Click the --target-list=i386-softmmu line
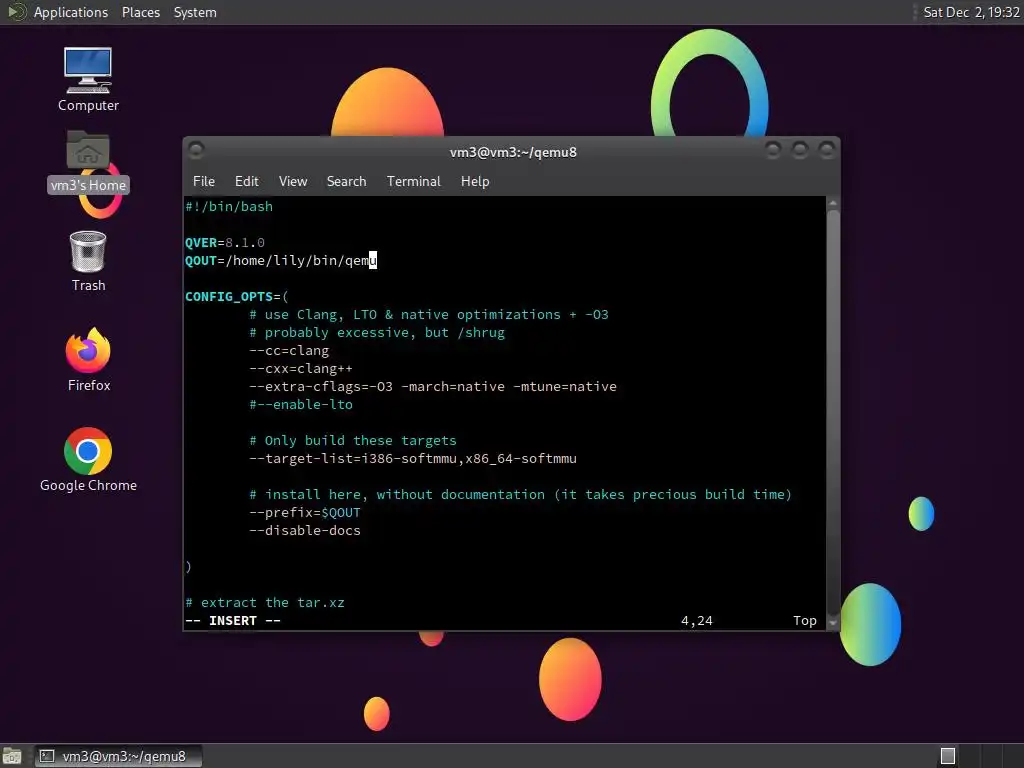 (413, 458)
